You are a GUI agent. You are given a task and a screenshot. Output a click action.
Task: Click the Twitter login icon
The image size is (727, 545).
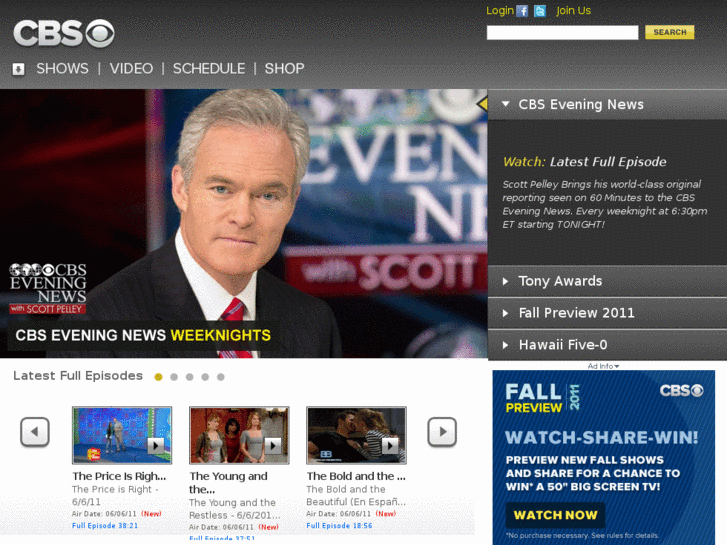click(x=540, y=11)
